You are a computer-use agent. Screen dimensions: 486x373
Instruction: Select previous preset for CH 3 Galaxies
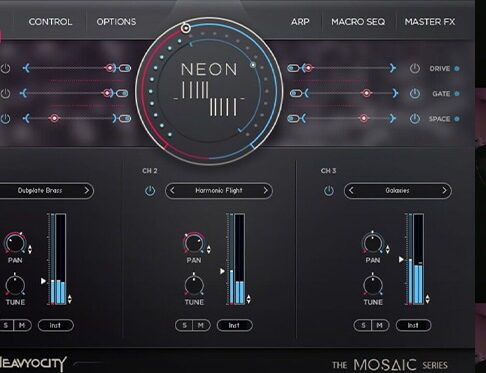[x=351, y=191]
